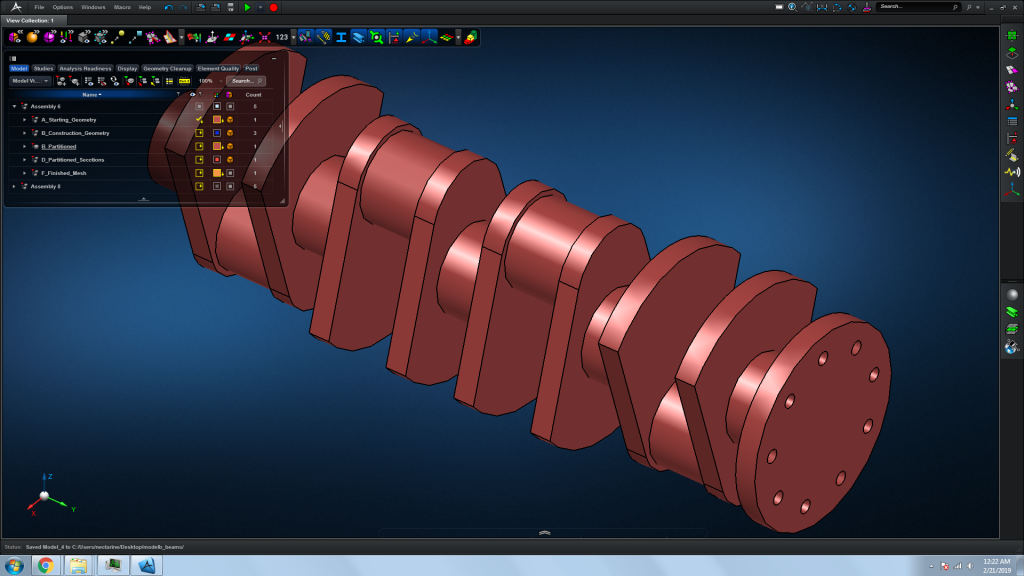
Task: Click the orange color swatch for F_Finished_Mesh
Action: click(217, 173)
